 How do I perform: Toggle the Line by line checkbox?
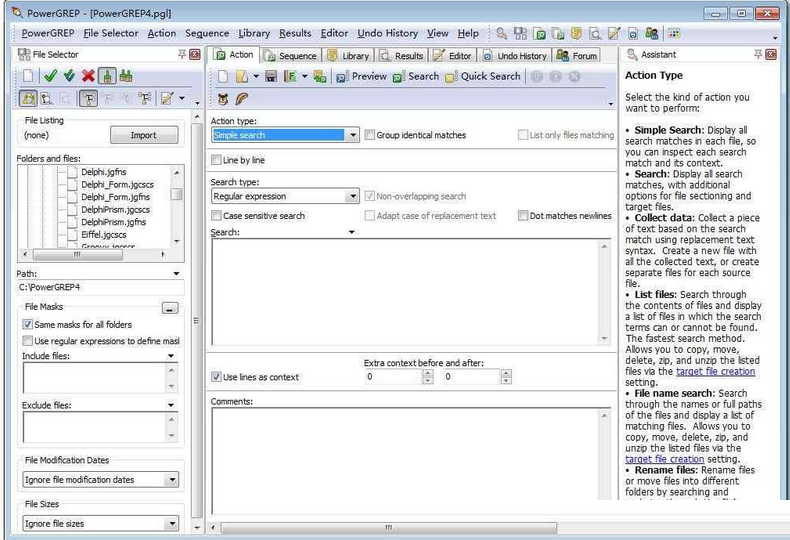tap(217, 160)
